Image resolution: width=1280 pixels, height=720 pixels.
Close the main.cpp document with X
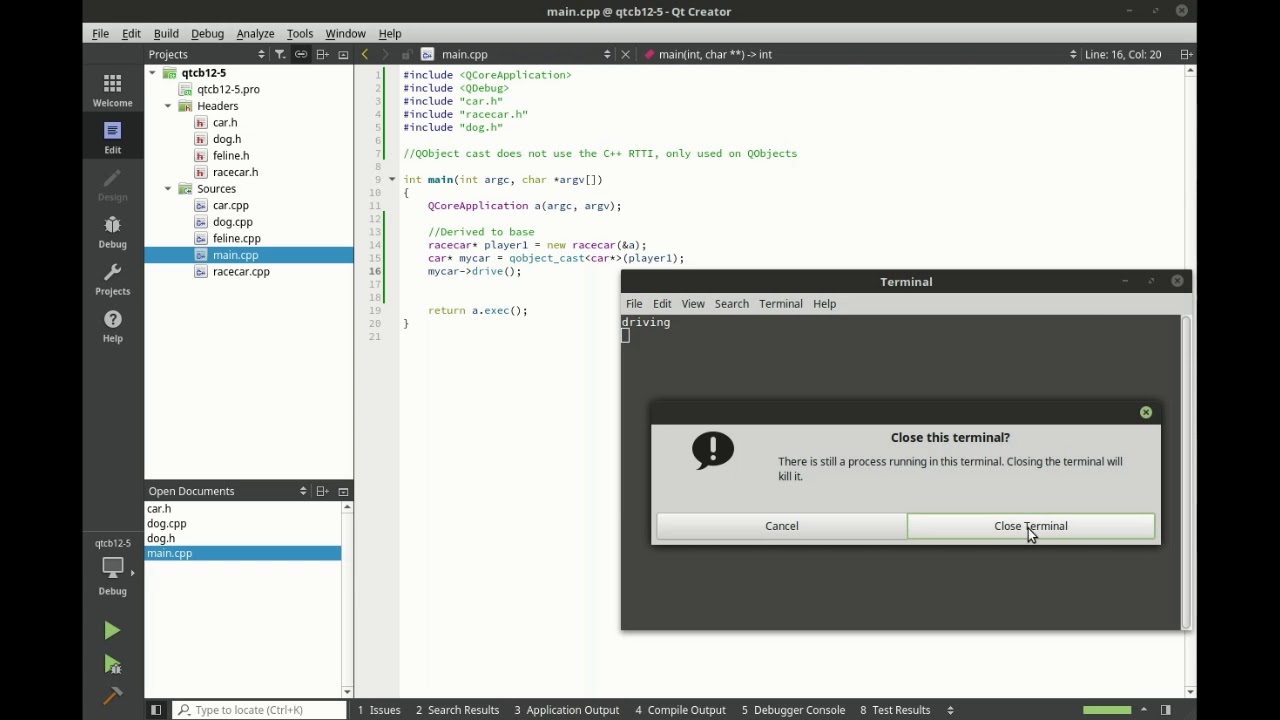(625, 54)
